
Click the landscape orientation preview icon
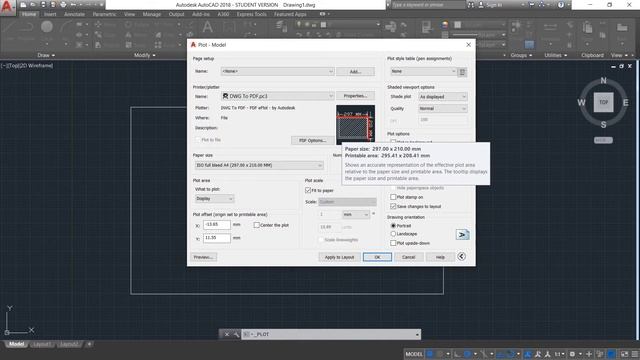[462, 235]
